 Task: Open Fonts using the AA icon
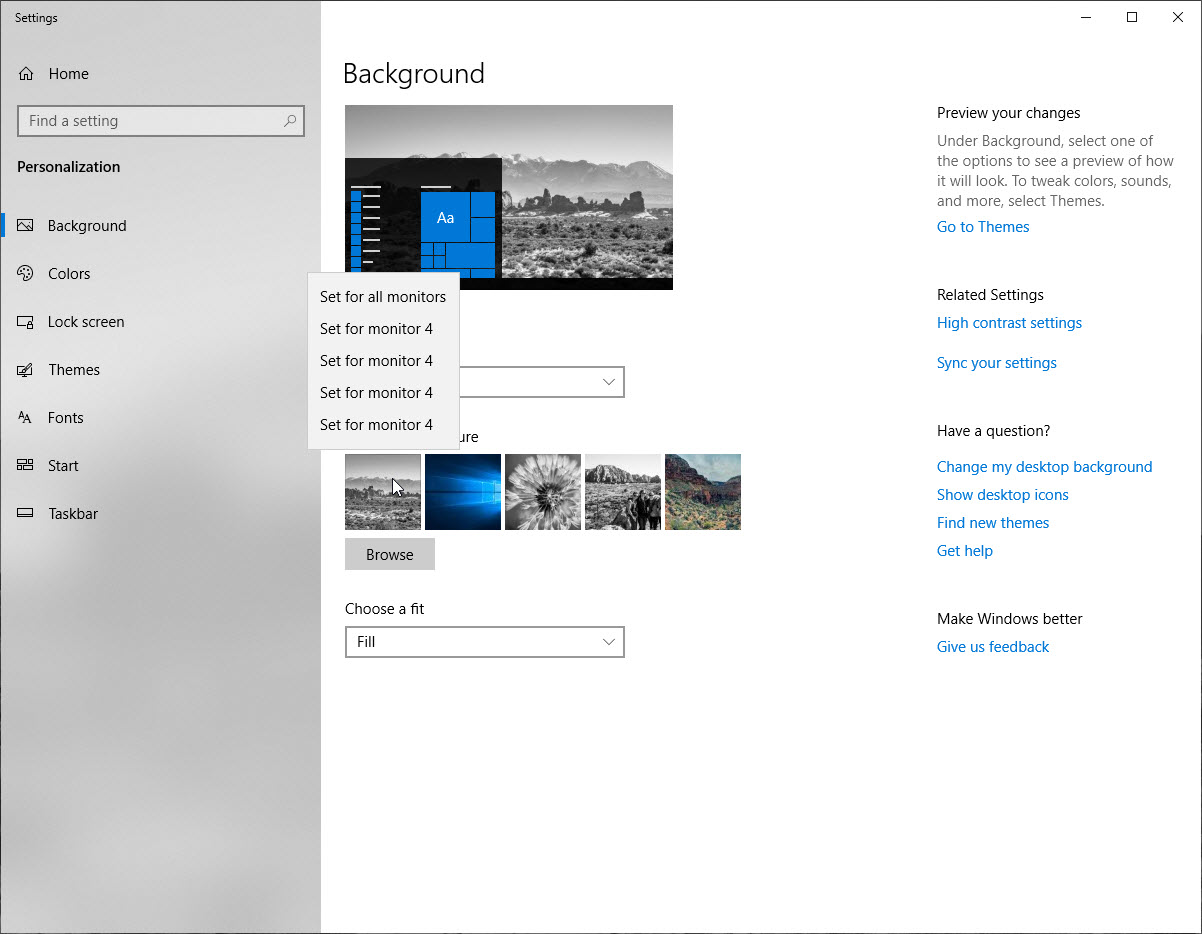(x=26, y=418)
